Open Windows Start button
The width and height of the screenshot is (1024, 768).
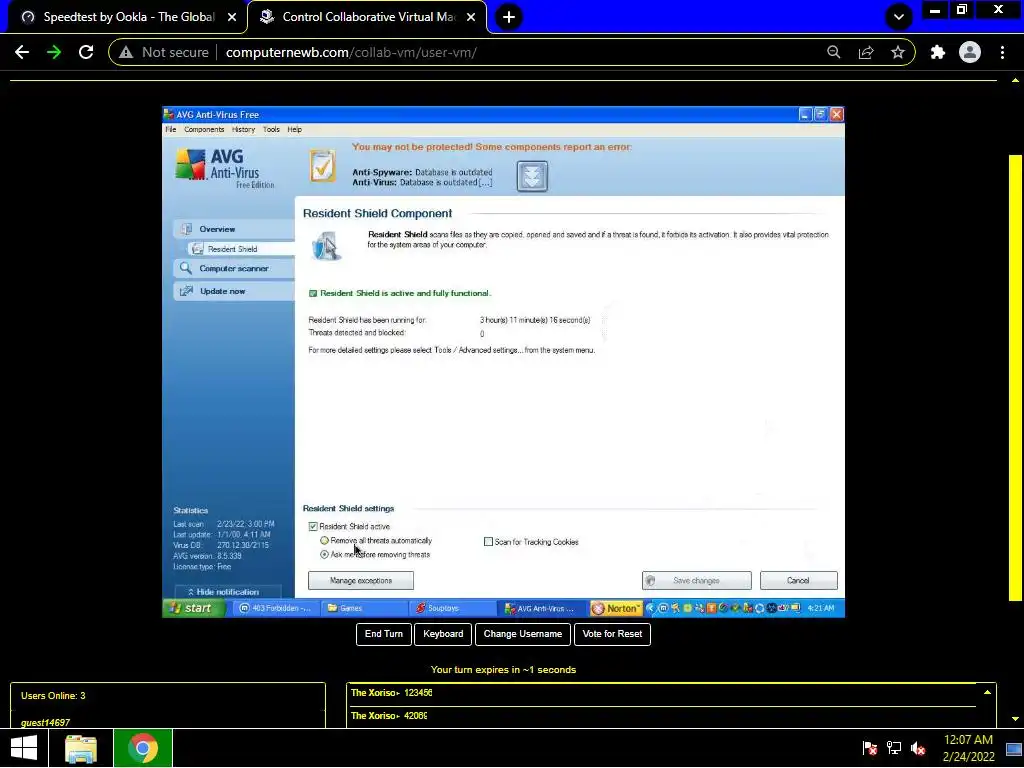point(24,748)
